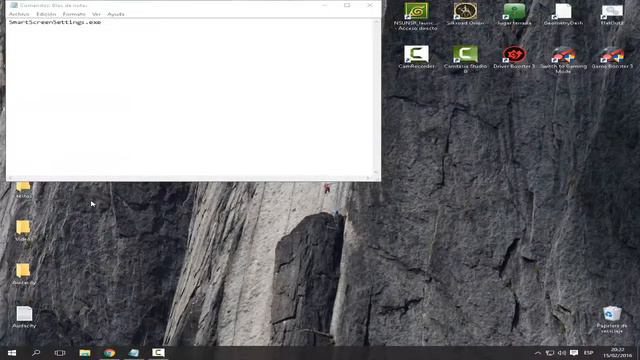
Task: Click ESP language indicator
Action: coord(588,353)
